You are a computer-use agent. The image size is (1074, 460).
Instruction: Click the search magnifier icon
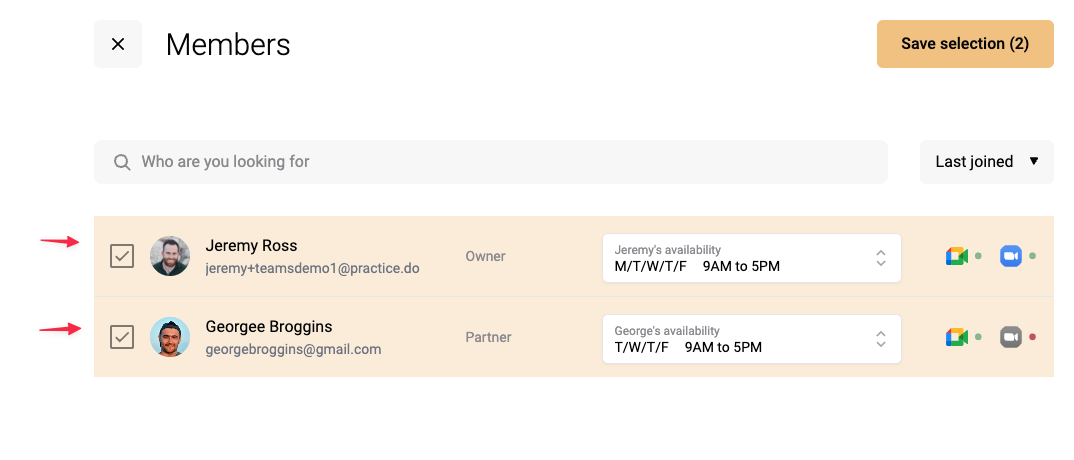pos(122,162)
